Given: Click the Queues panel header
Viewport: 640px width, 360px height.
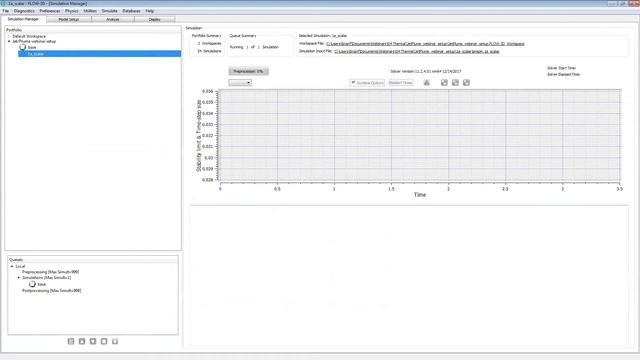Looking at the screenshot, I should click(93, 260).
